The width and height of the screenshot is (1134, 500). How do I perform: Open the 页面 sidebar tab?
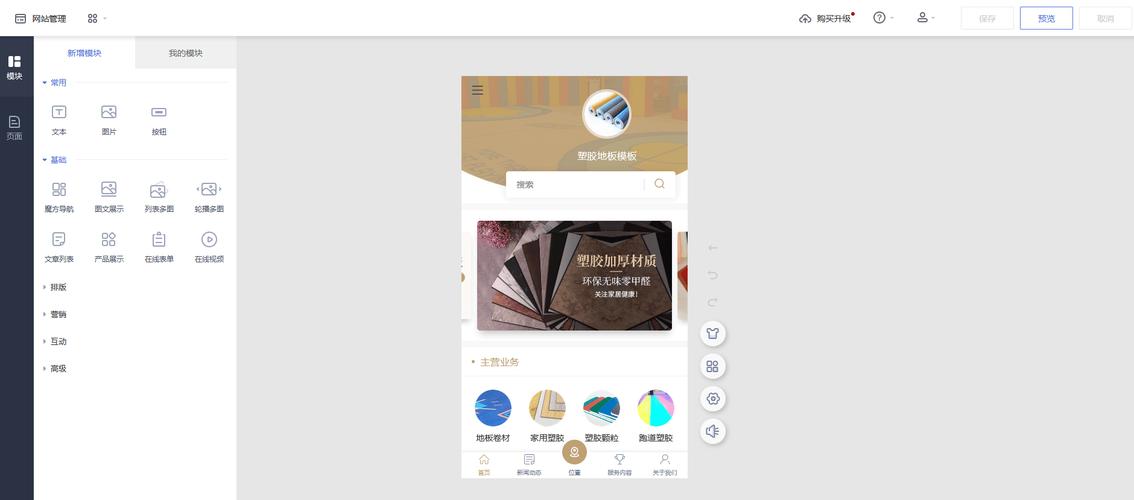point(14,127)
